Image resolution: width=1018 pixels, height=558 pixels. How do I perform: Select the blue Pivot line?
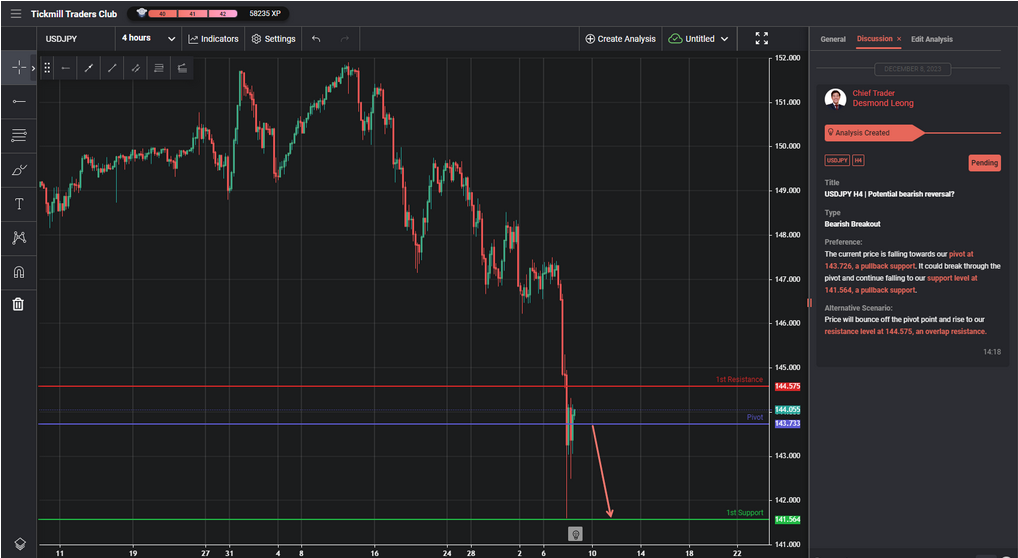click(403, 424)
